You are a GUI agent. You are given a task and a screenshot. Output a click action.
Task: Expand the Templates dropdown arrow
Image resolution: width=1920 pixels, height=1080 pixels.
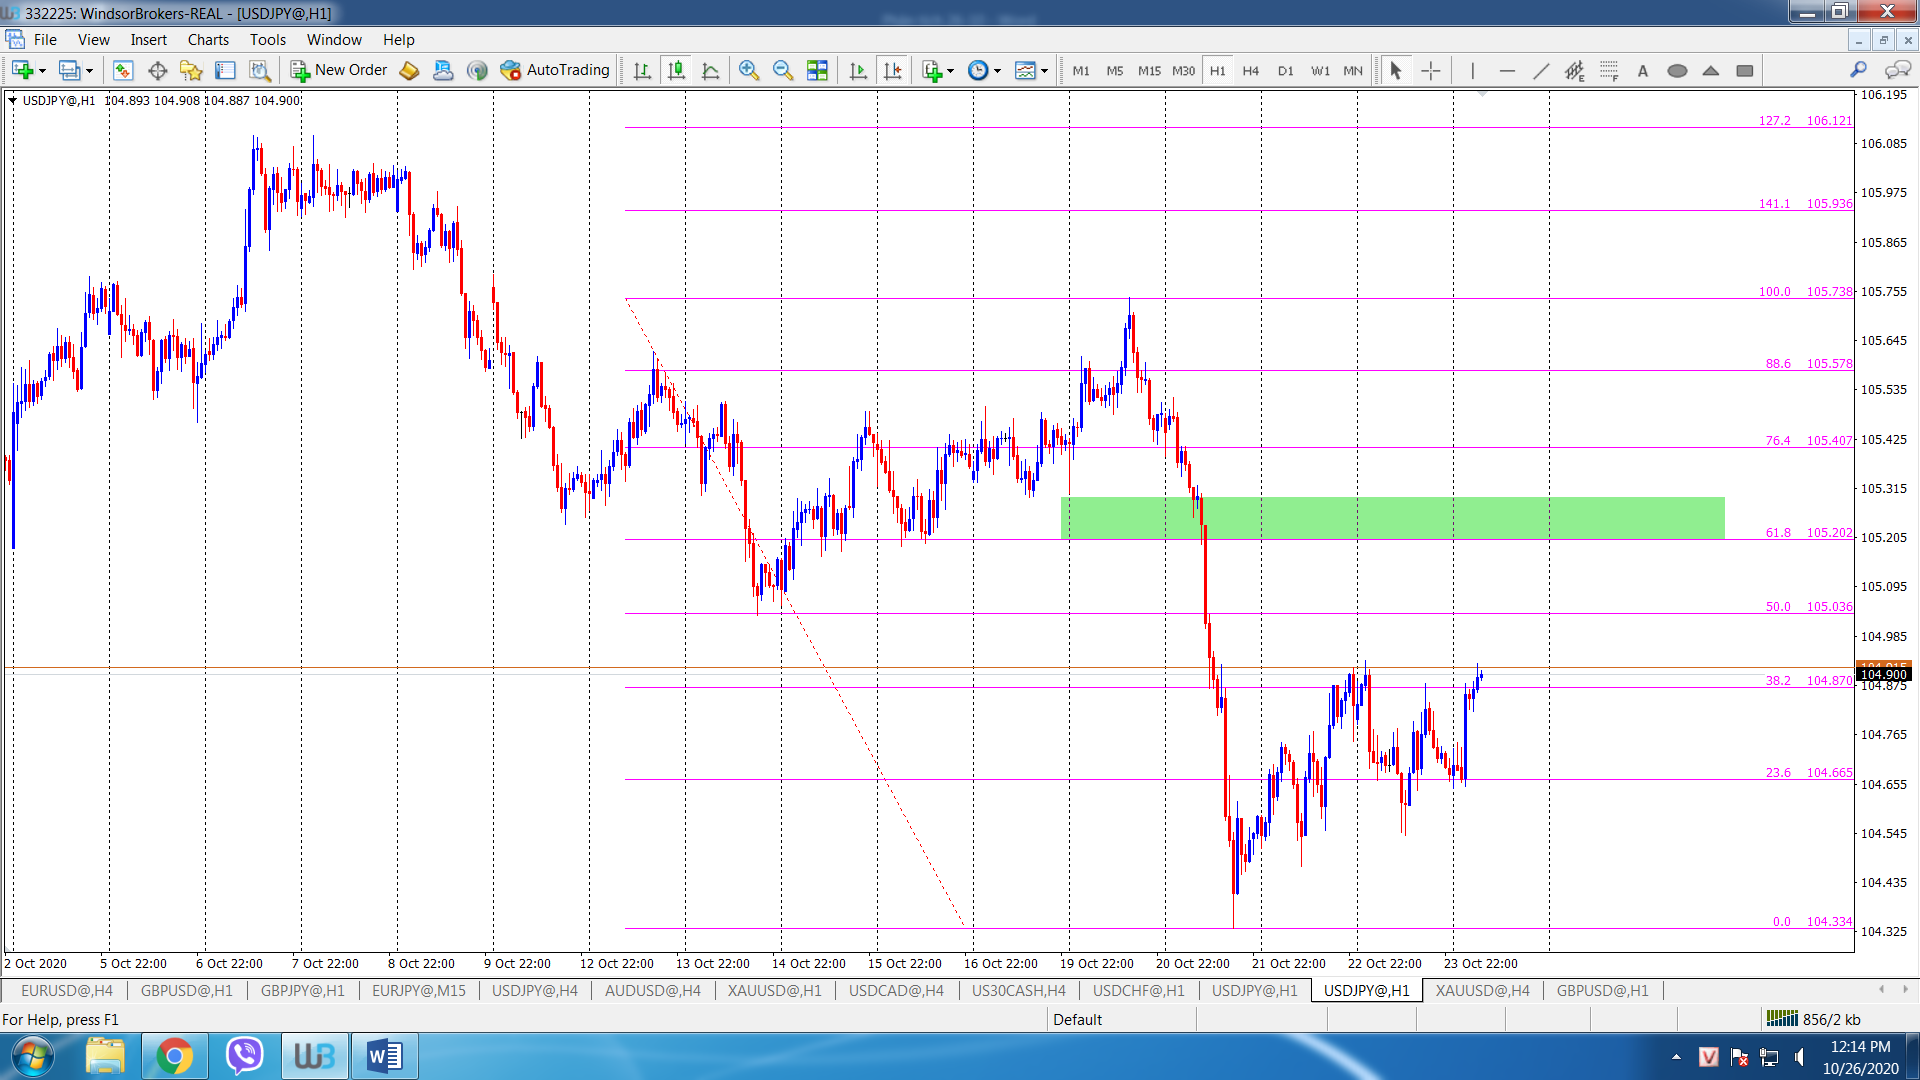tap(1044, 71)
